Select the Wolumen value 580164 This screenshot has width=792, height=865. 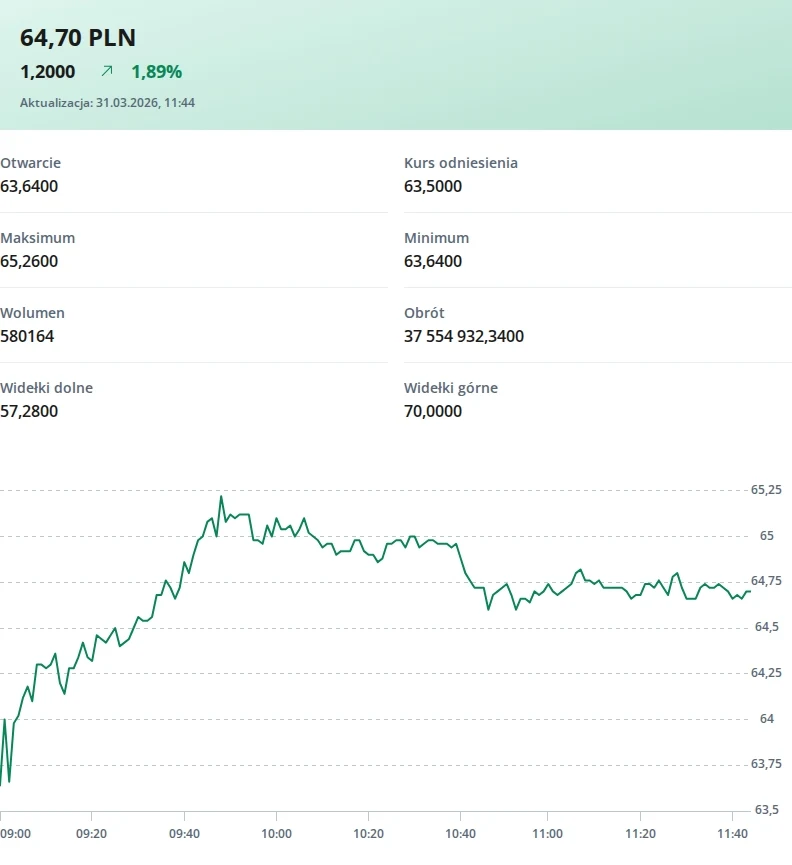[x=27, y=336]
